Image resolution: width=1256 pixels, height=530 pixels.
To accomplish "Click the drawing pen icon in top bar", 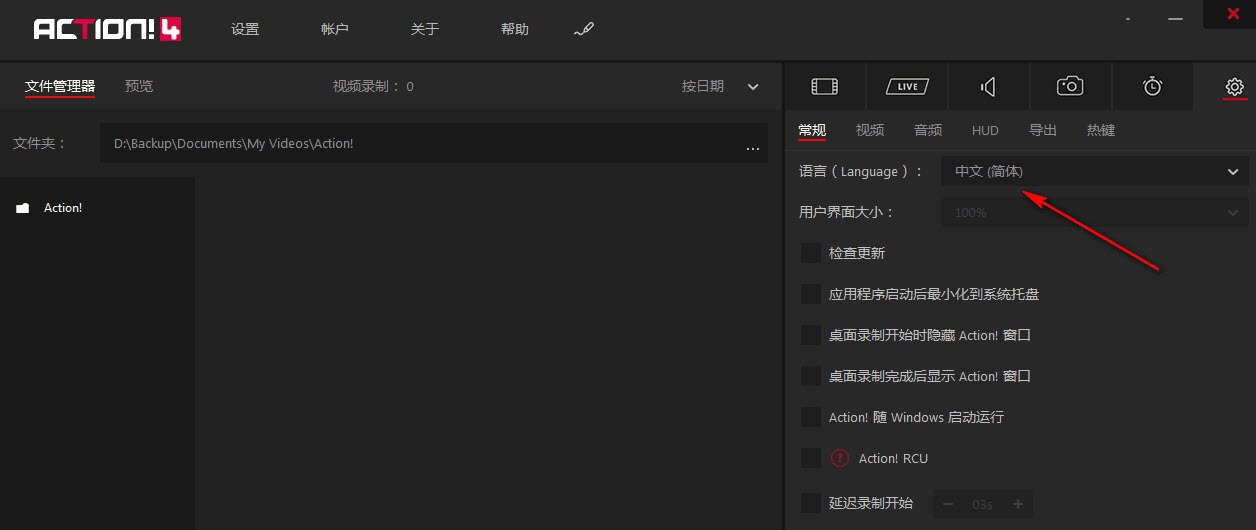I will click(x=584, y=30).
